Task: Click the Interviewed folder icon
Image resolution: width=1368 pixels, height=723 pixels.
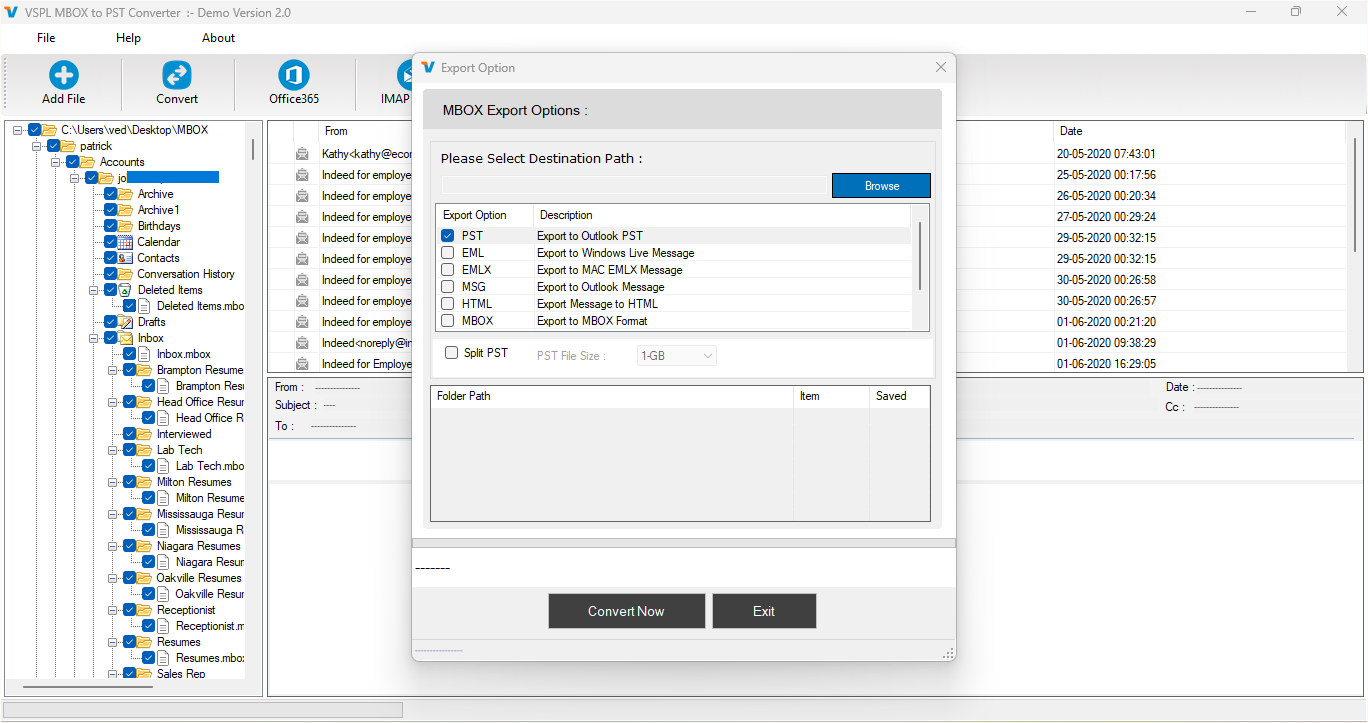Action: pyautogui.click(x=144, y=434)
